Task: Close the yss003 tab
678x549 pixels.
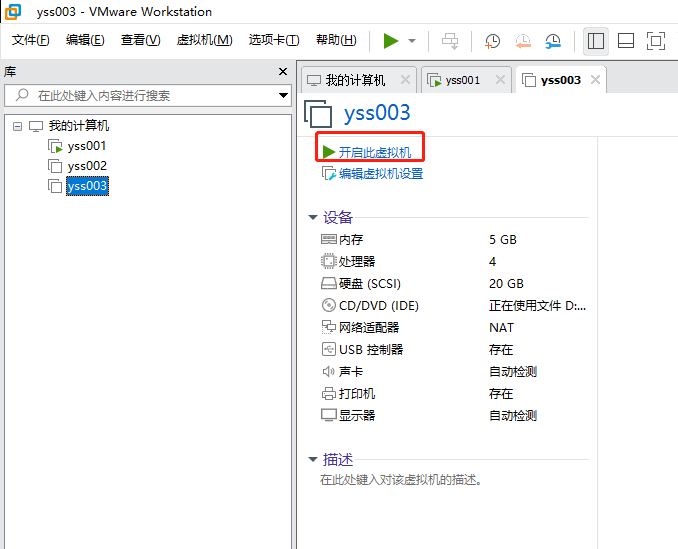Action: (x=595, y=80)
